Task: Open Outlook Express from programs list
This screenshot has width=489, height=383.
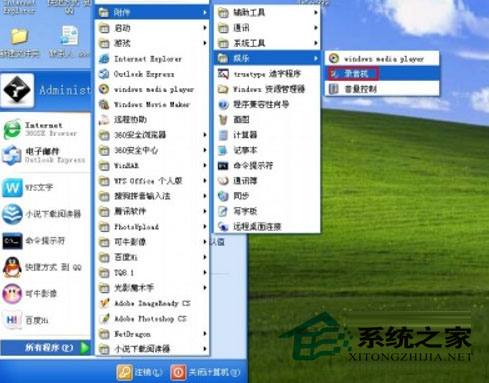Action: click(x=152, y=74)
